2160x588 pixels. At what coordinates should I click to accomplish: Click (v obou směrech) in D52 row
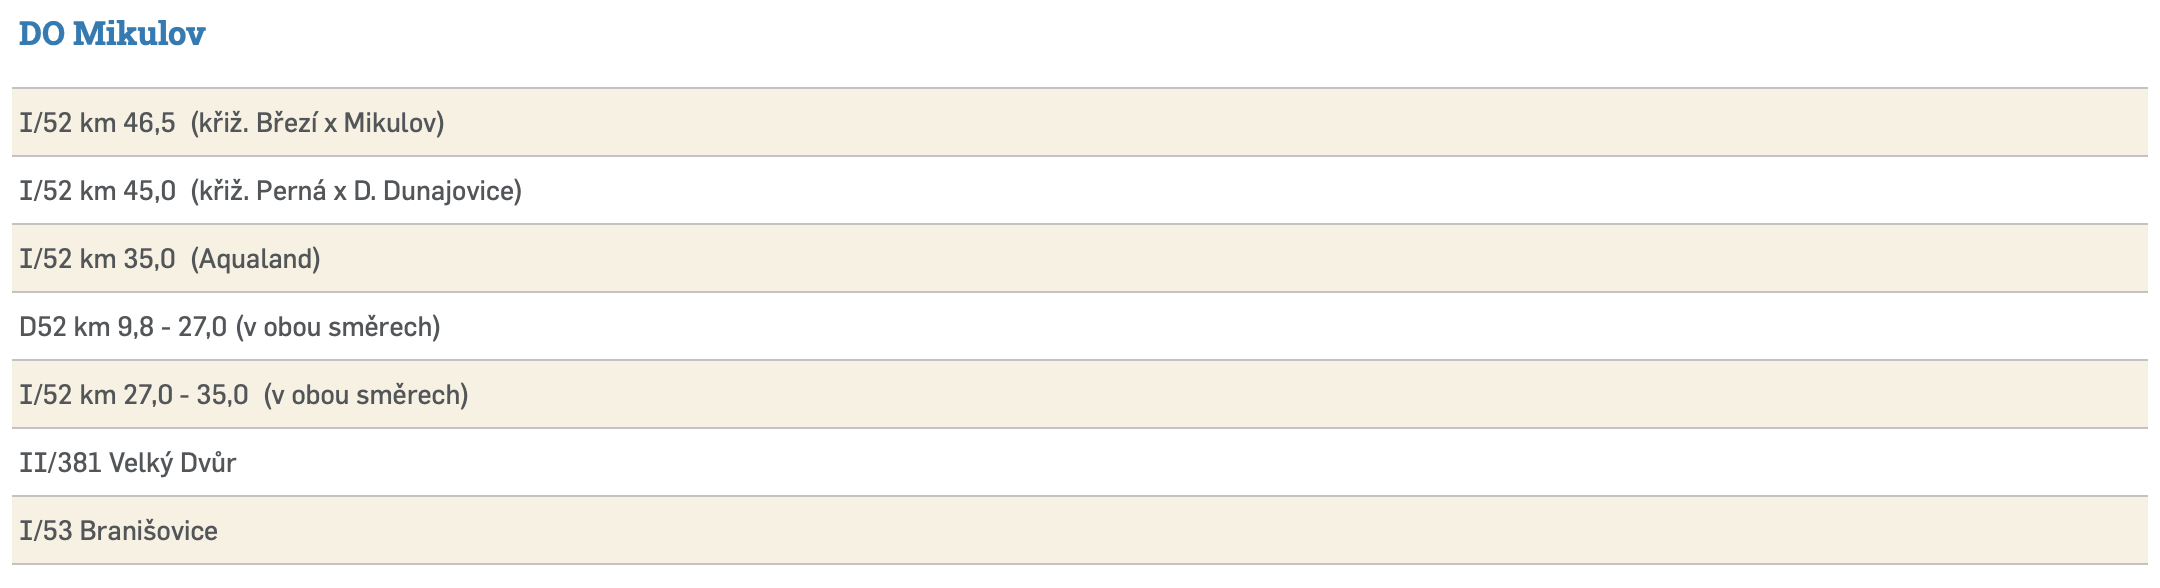(338, 327)
